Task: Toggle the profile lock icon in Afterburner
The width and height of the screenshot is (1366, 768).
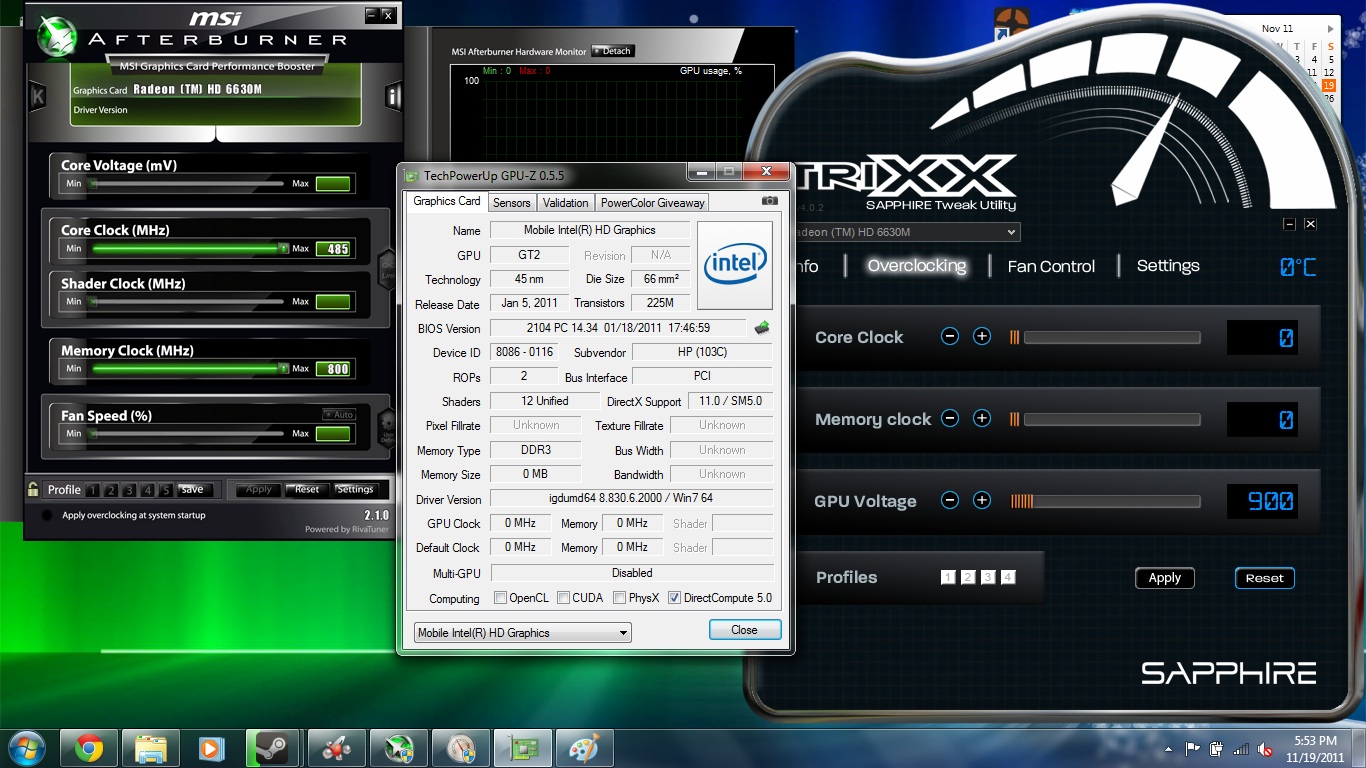Action: point(33,489)
